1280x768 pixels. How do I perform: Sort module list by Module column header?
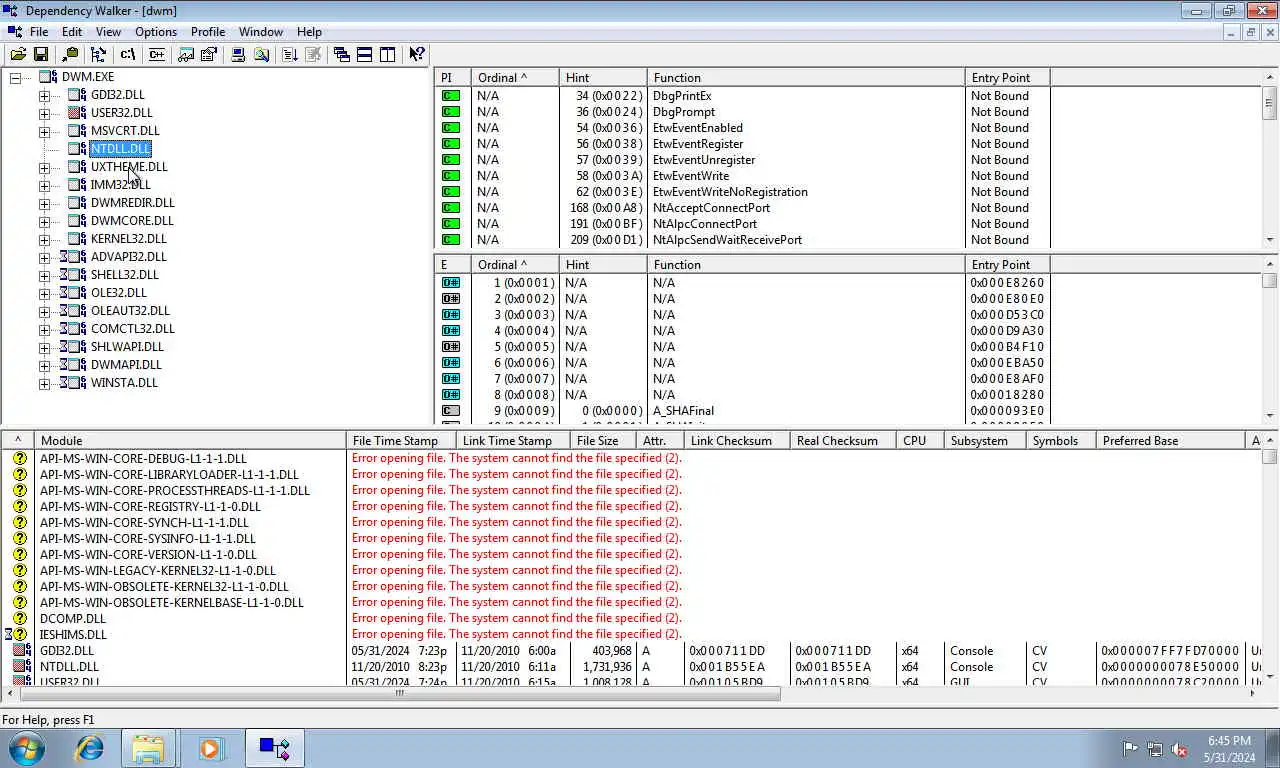[190, 441]
